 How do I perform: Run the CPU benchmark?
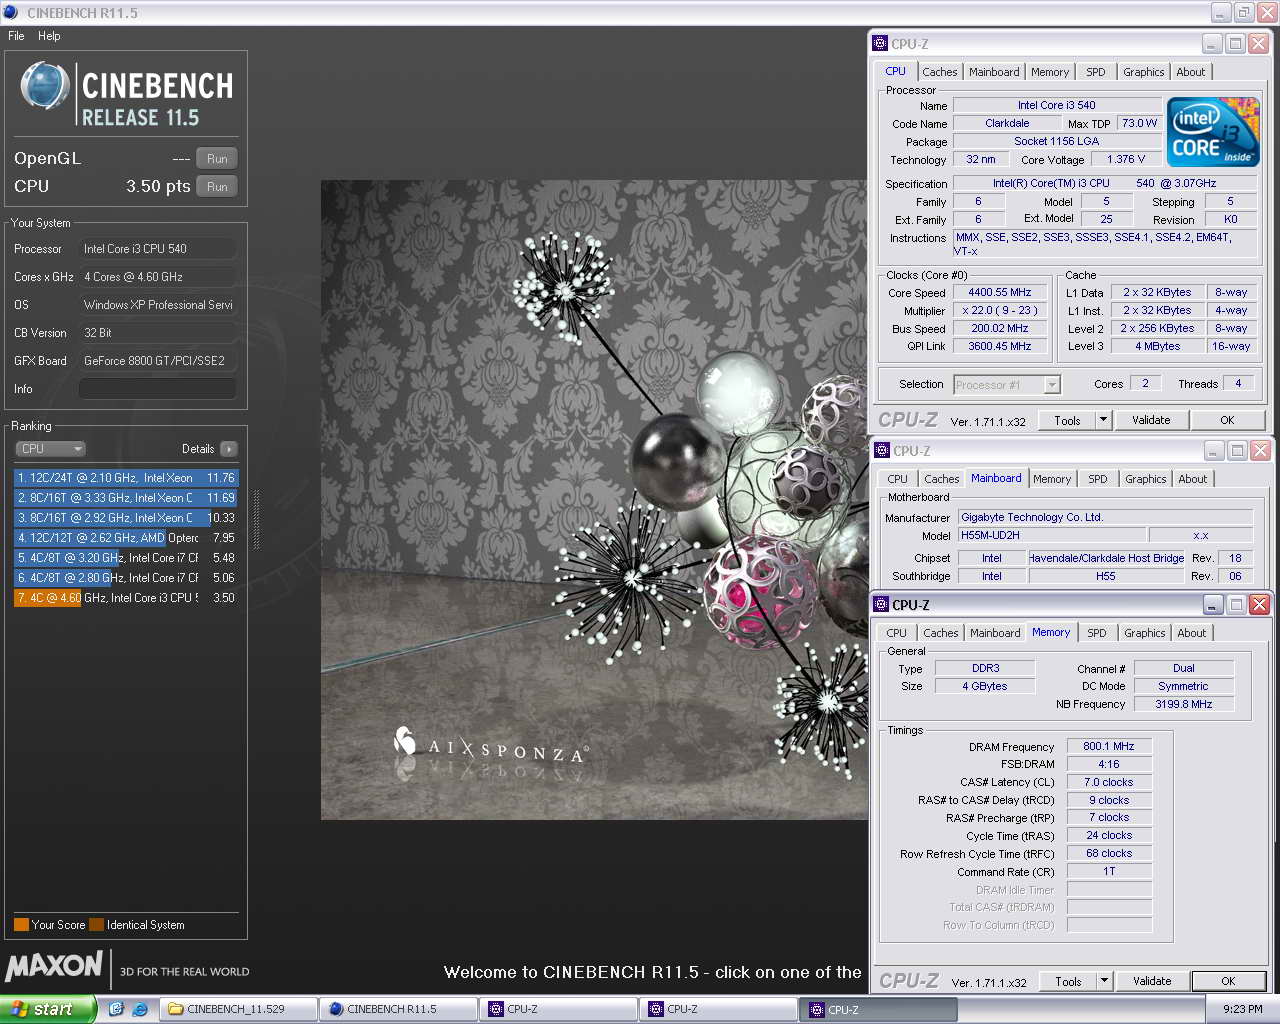[217, 186]
